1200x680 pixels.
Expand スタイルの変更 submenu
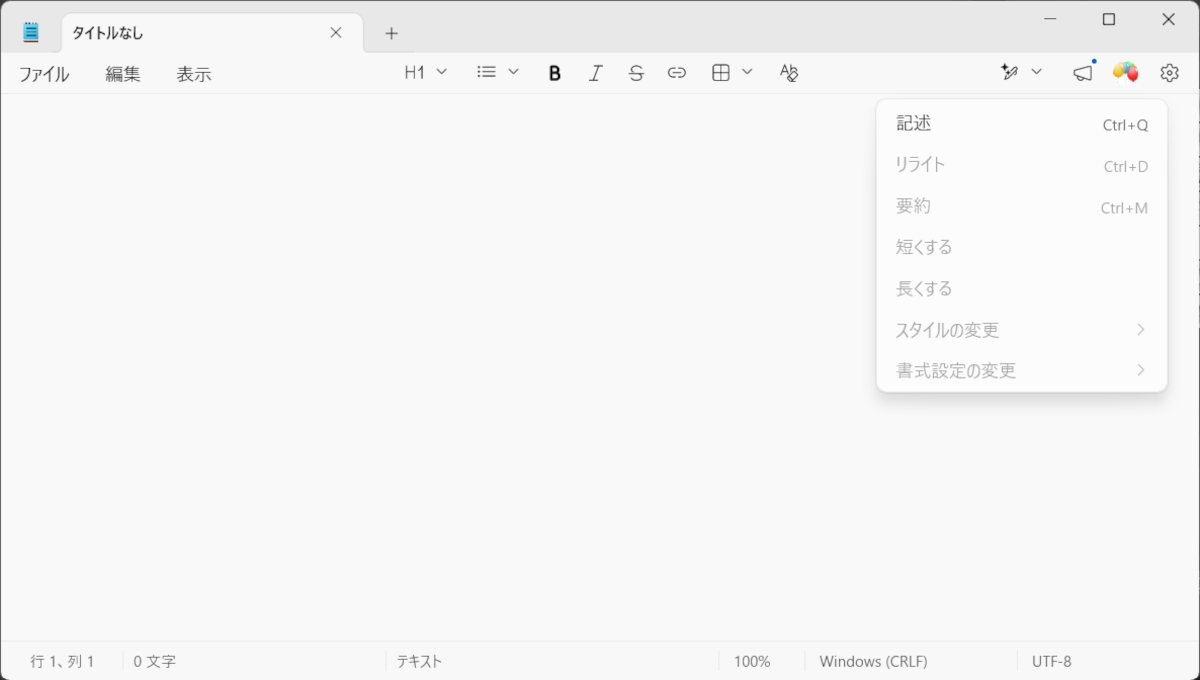click(1022, 330)
